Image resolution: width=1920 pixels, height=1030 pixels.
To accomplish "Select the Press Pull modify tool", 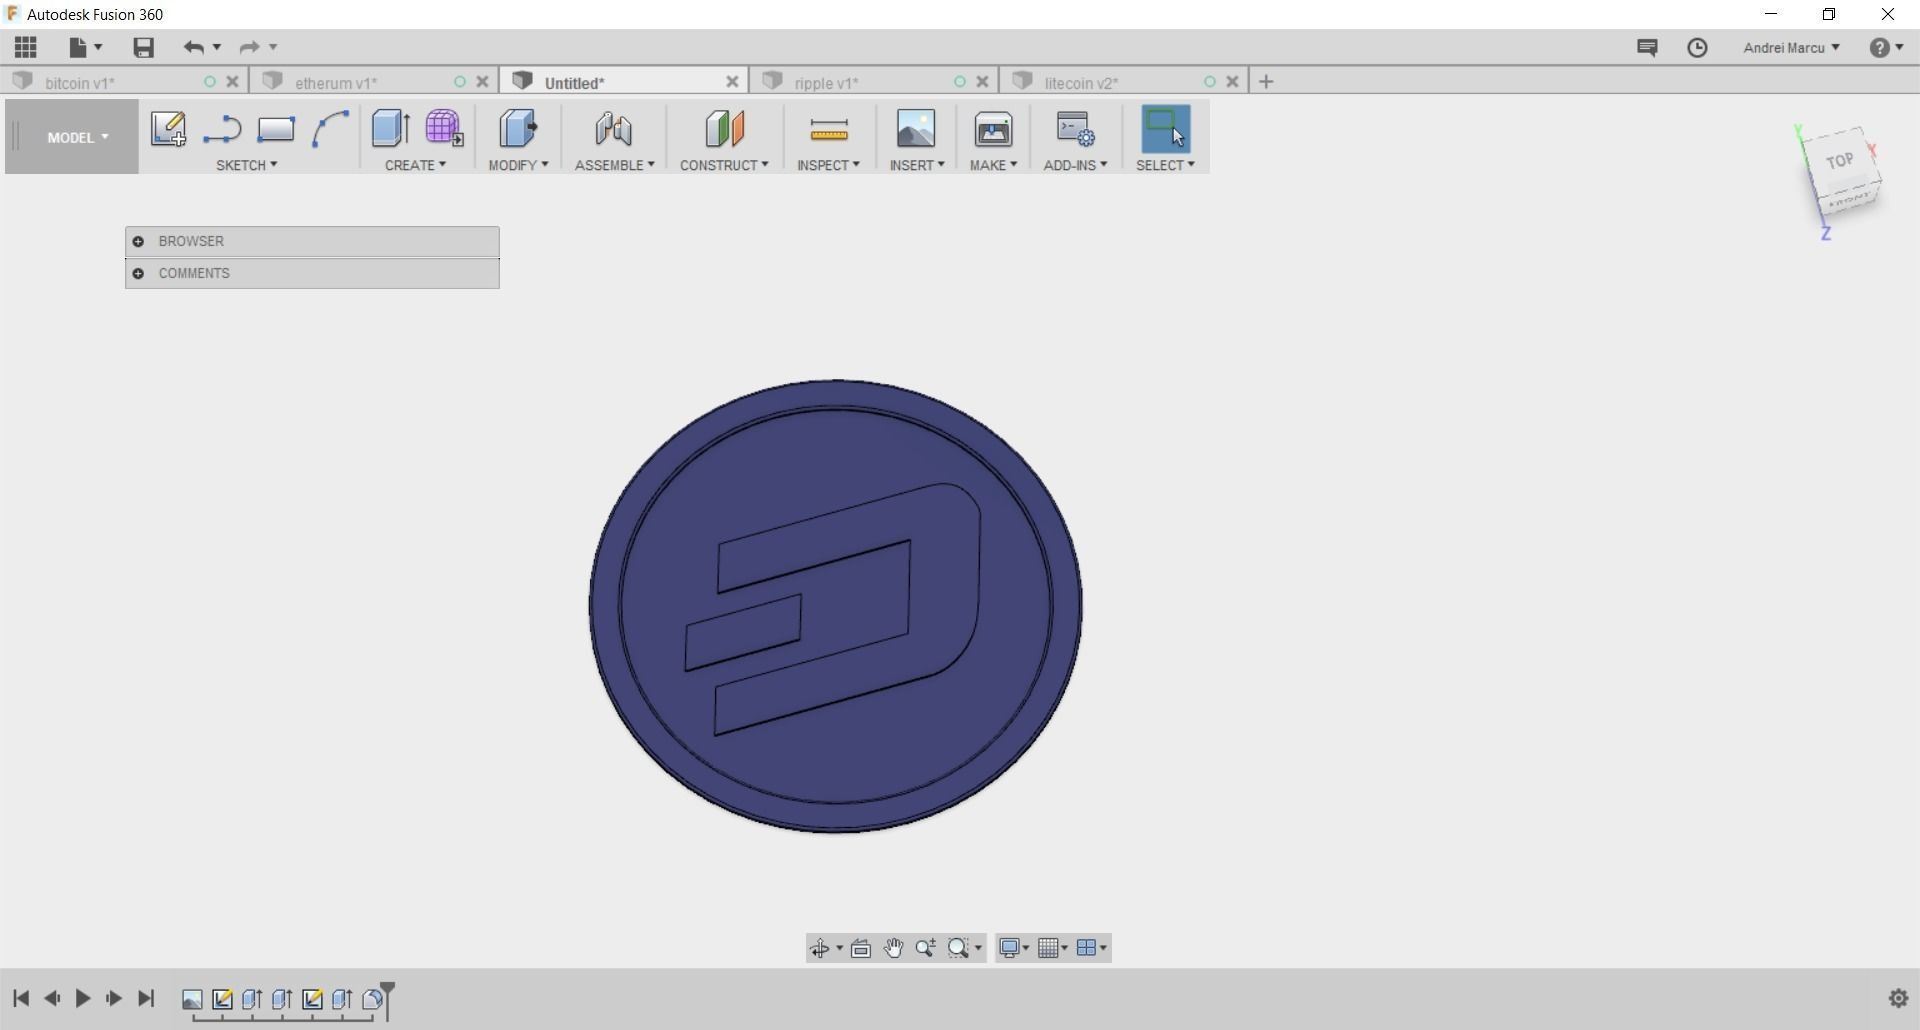I will [518, 129].
